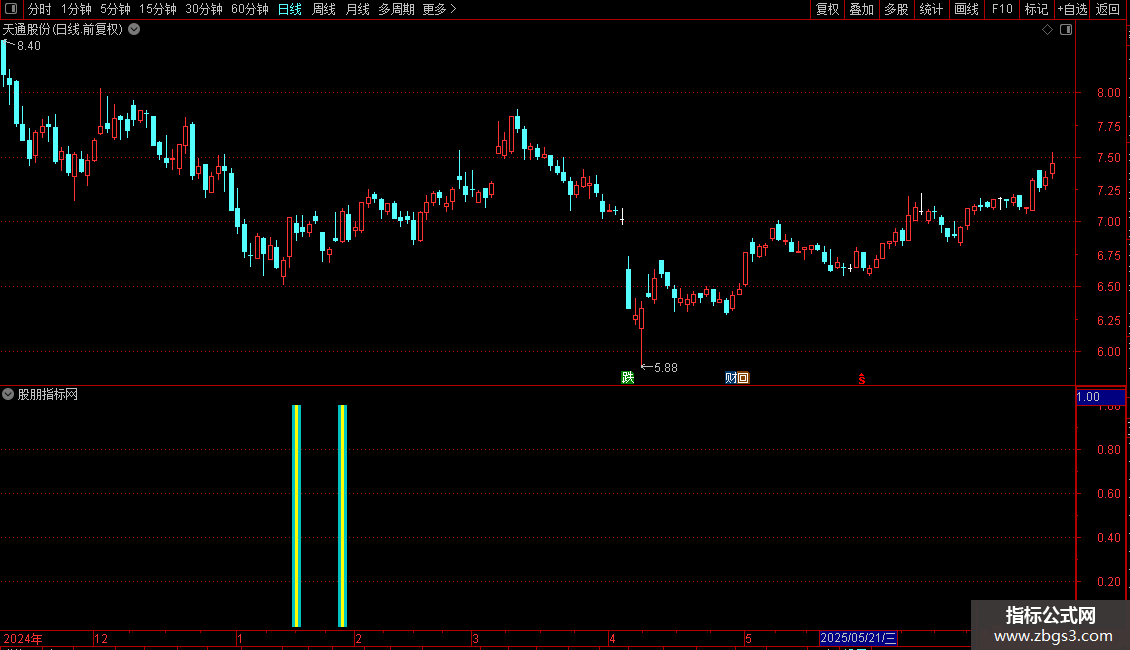Click the red S marker on chart
Screen dimensions: 1130x650
pyautogui.click(x=861, y=379)
